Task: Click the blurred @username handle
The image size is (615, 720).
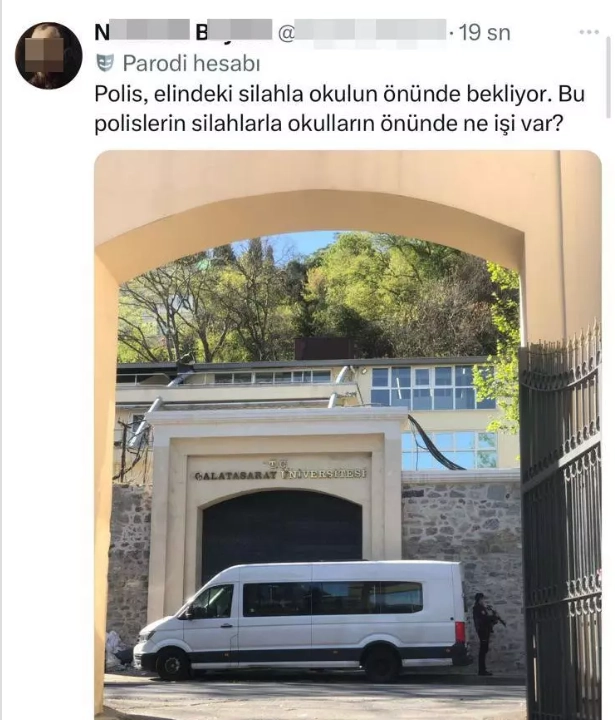Action: 362,32
